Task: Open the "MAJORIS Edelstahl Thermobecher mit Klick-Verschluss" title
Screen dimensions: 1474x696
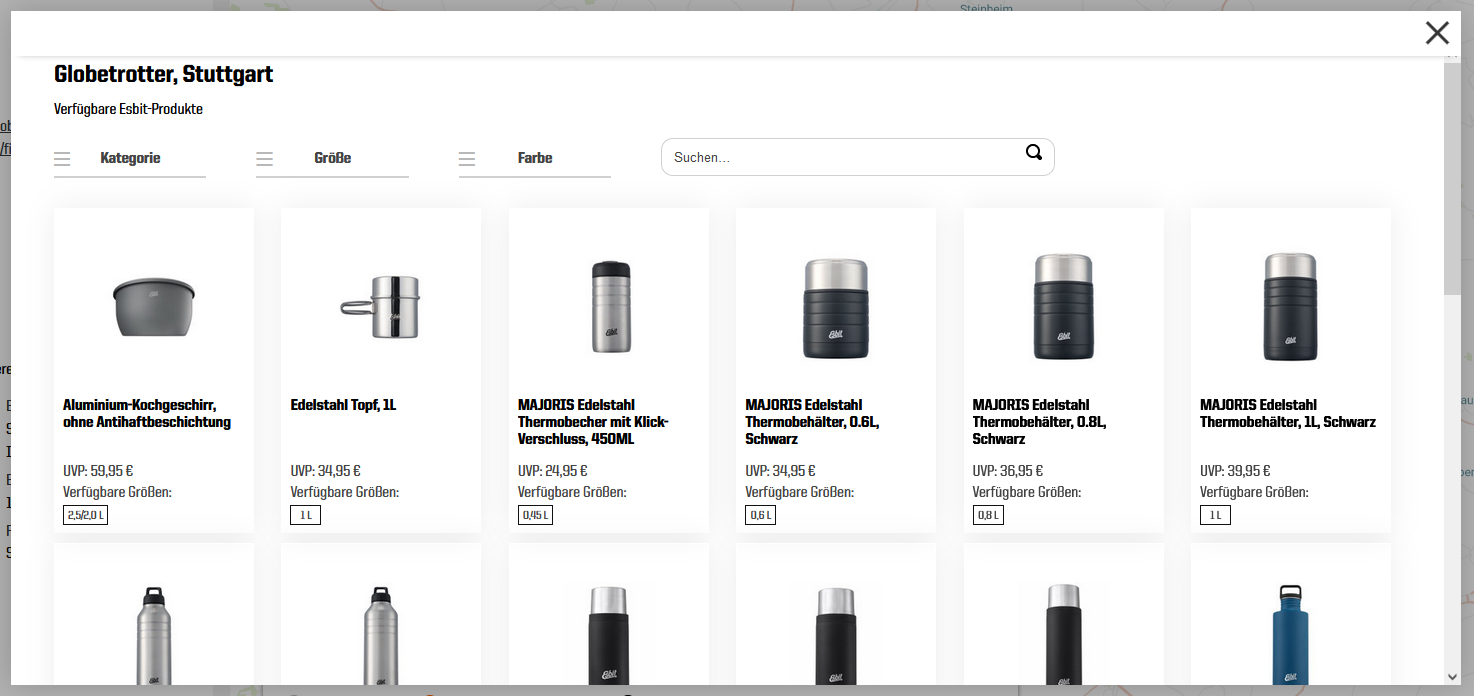Action: [x=593, y=422]
